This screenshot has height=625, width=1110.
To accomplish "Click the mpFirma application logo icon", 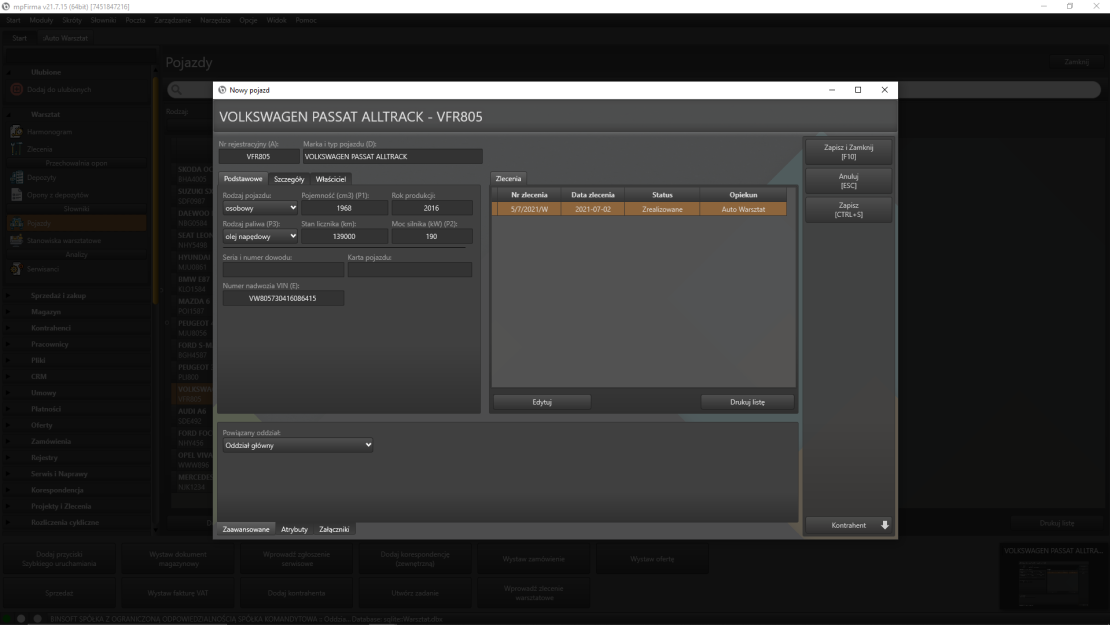I will point(6,6).
